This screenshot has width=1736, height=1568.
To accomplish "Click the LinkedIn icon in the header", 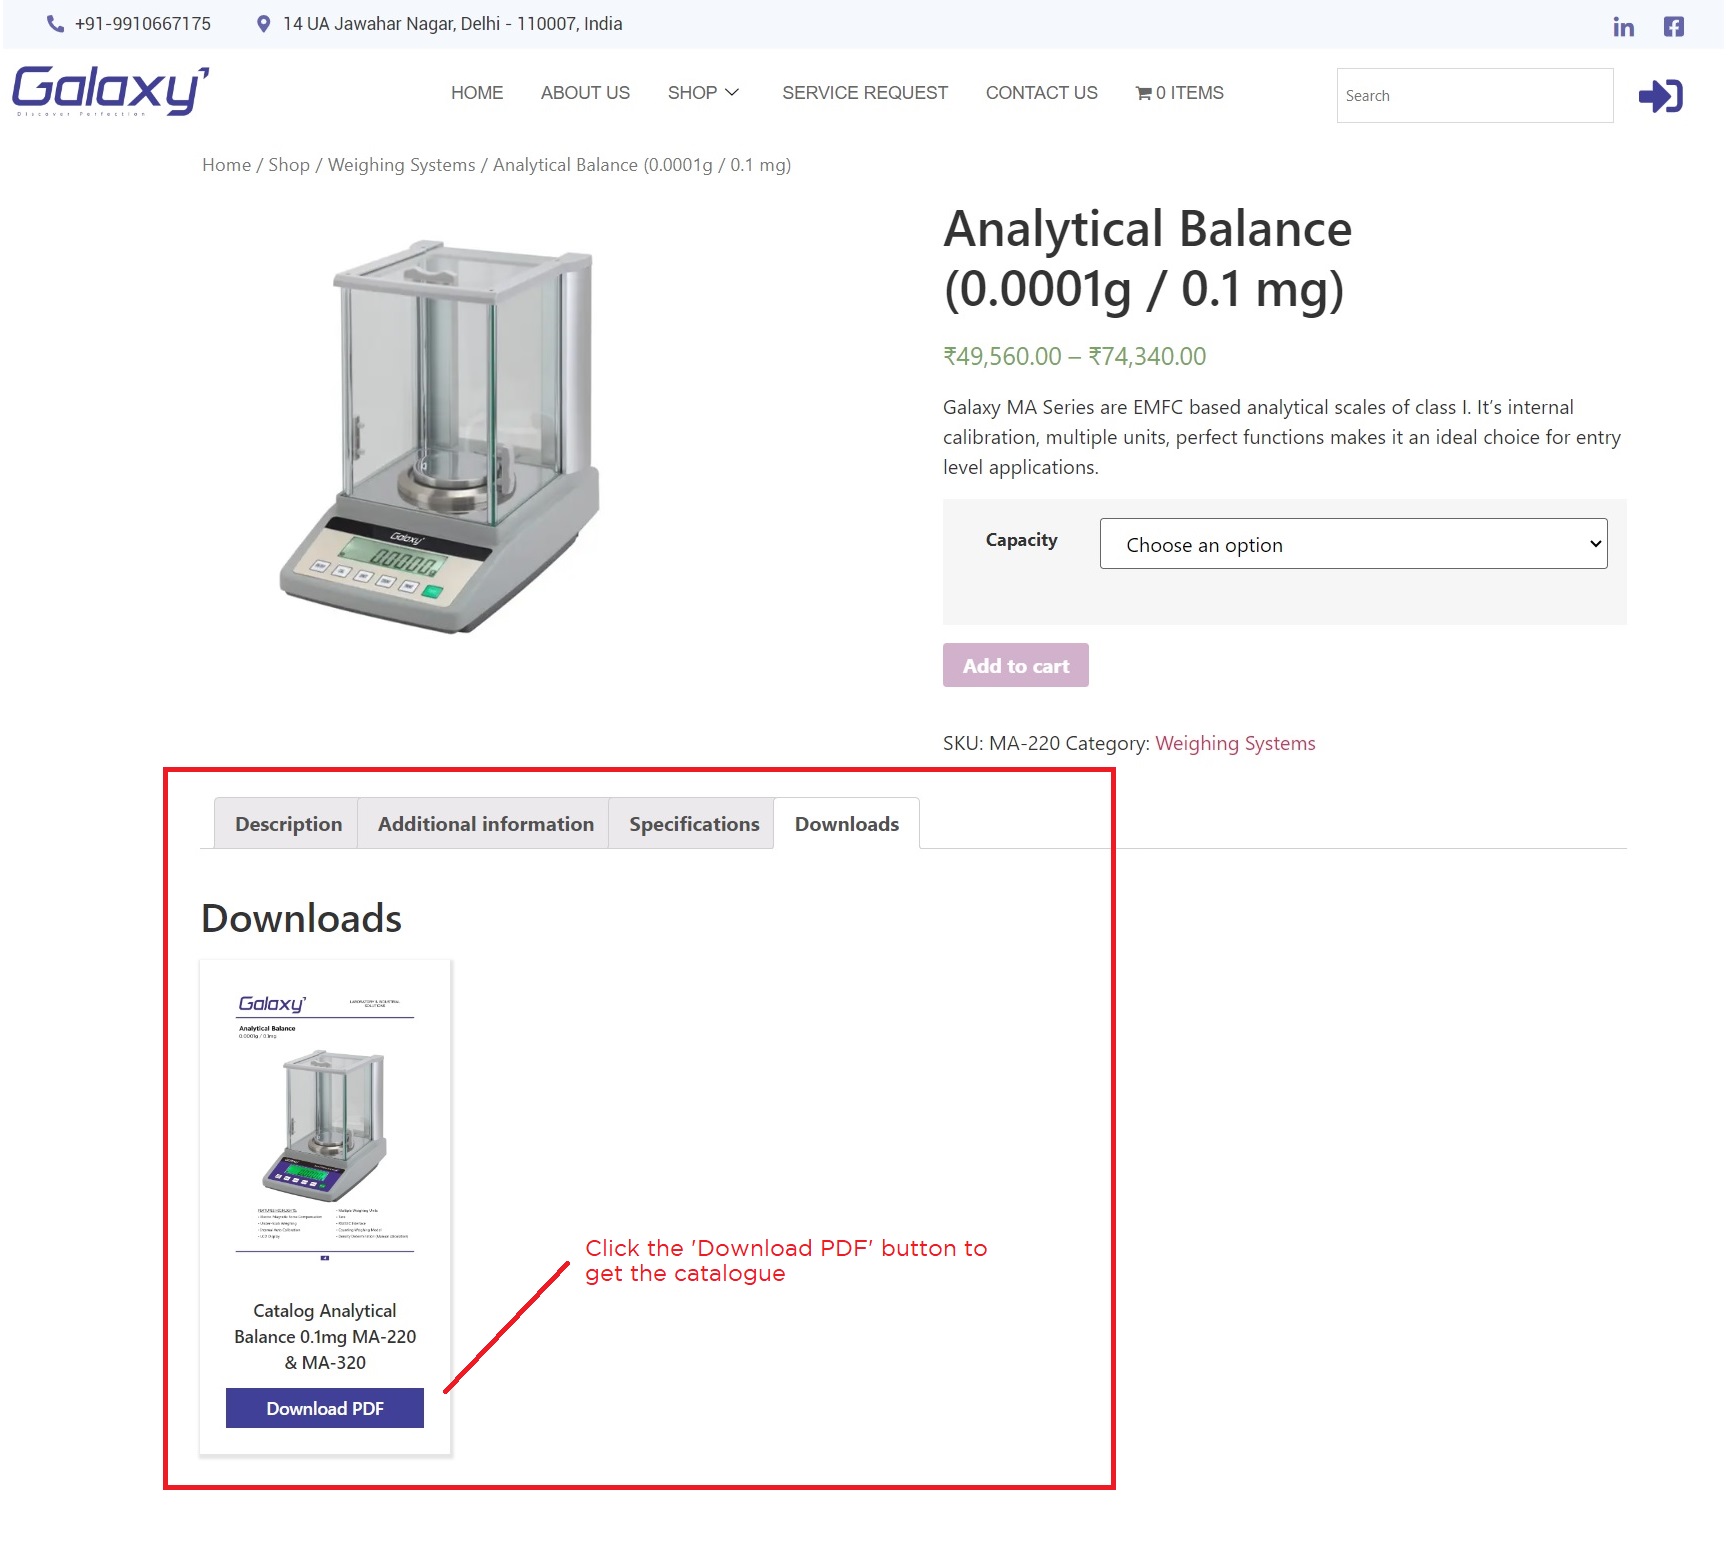I will coord(1623,26).
